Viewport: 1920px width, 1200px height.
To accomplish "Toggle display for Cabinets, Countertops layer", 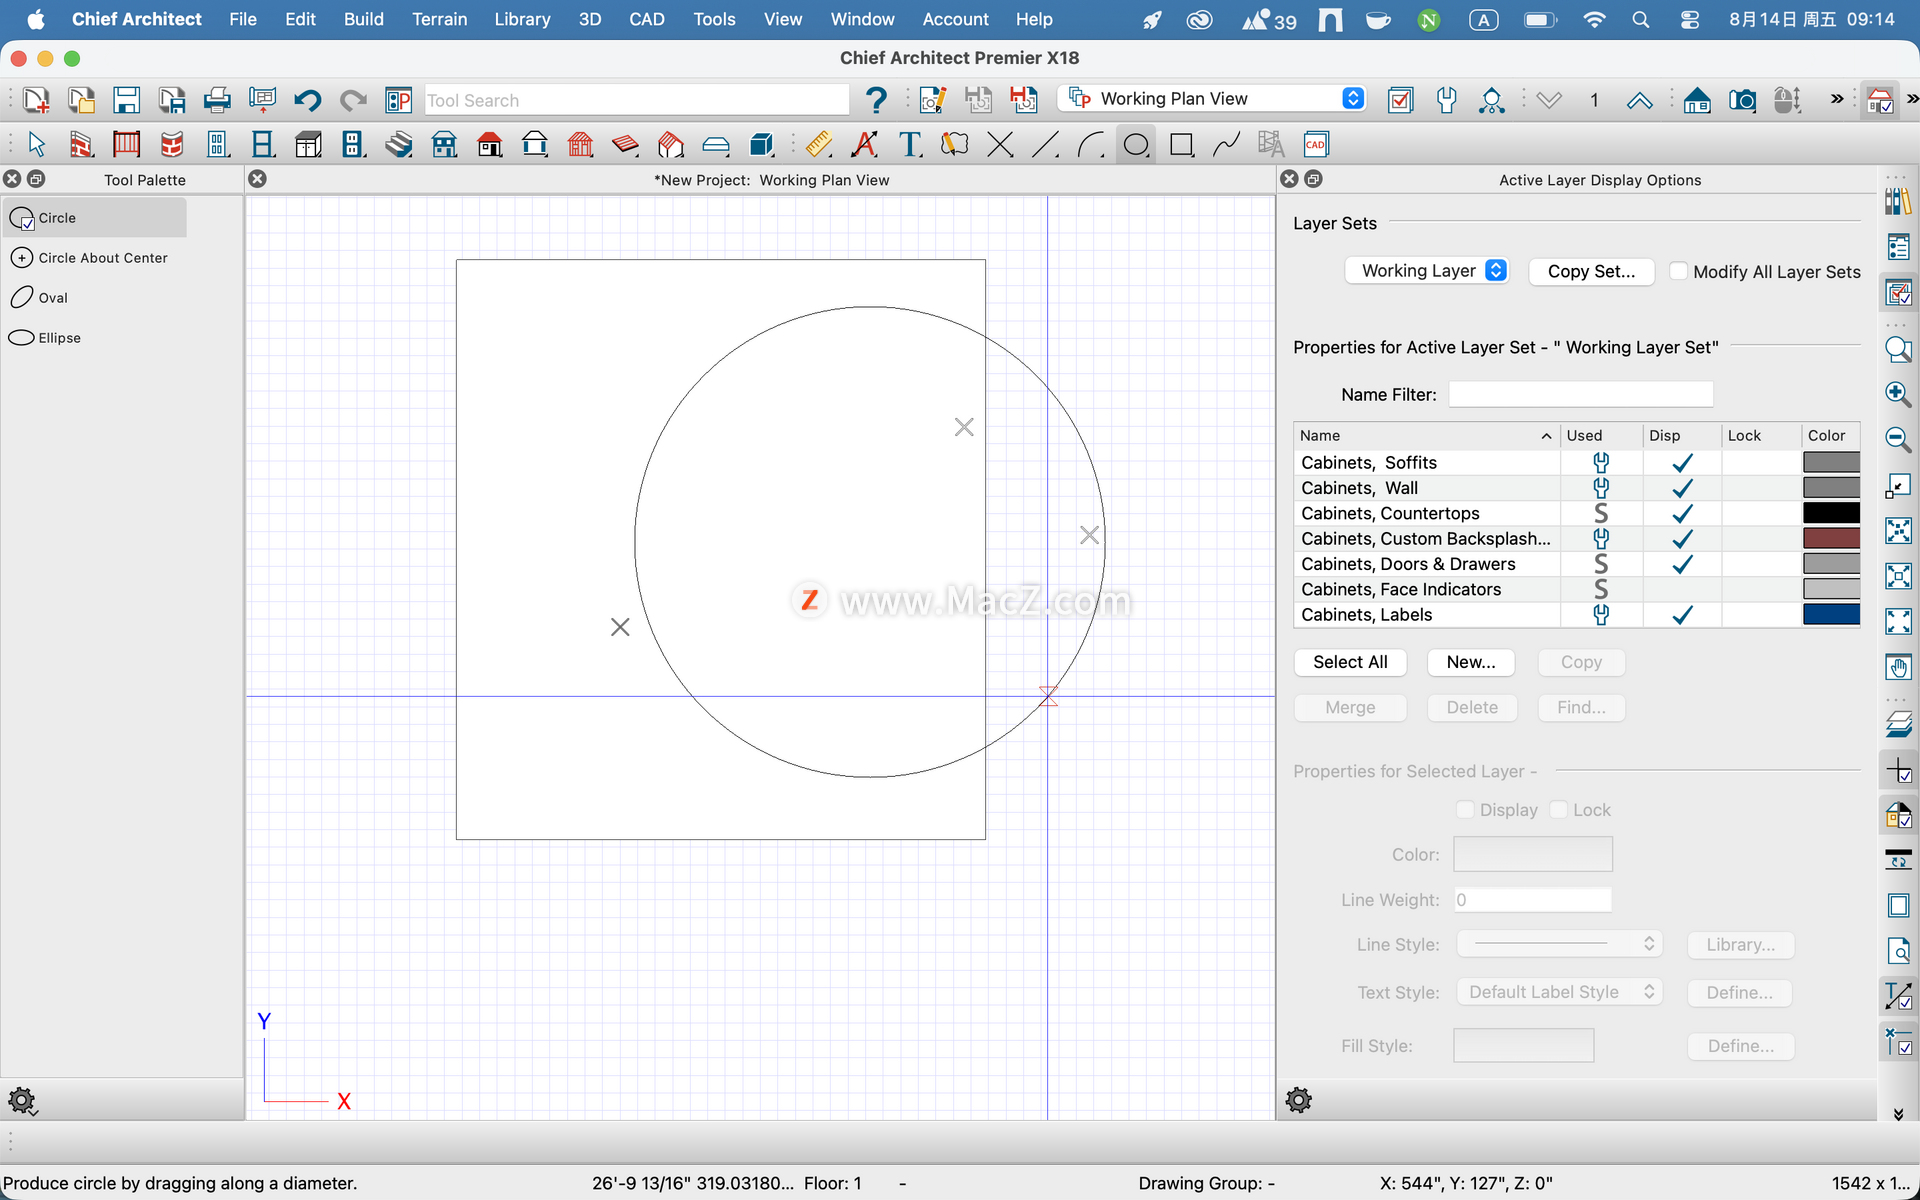I will (1682, 513).
